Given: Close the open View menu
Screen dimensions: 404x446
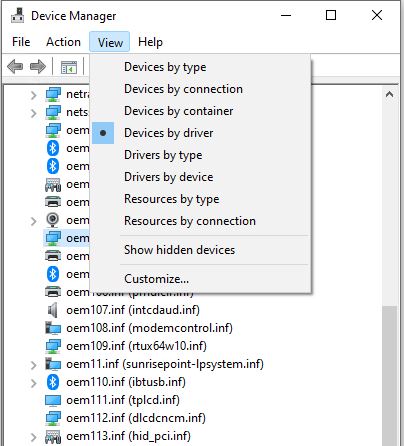Looking at the screenshot, I should coord(110,42).
